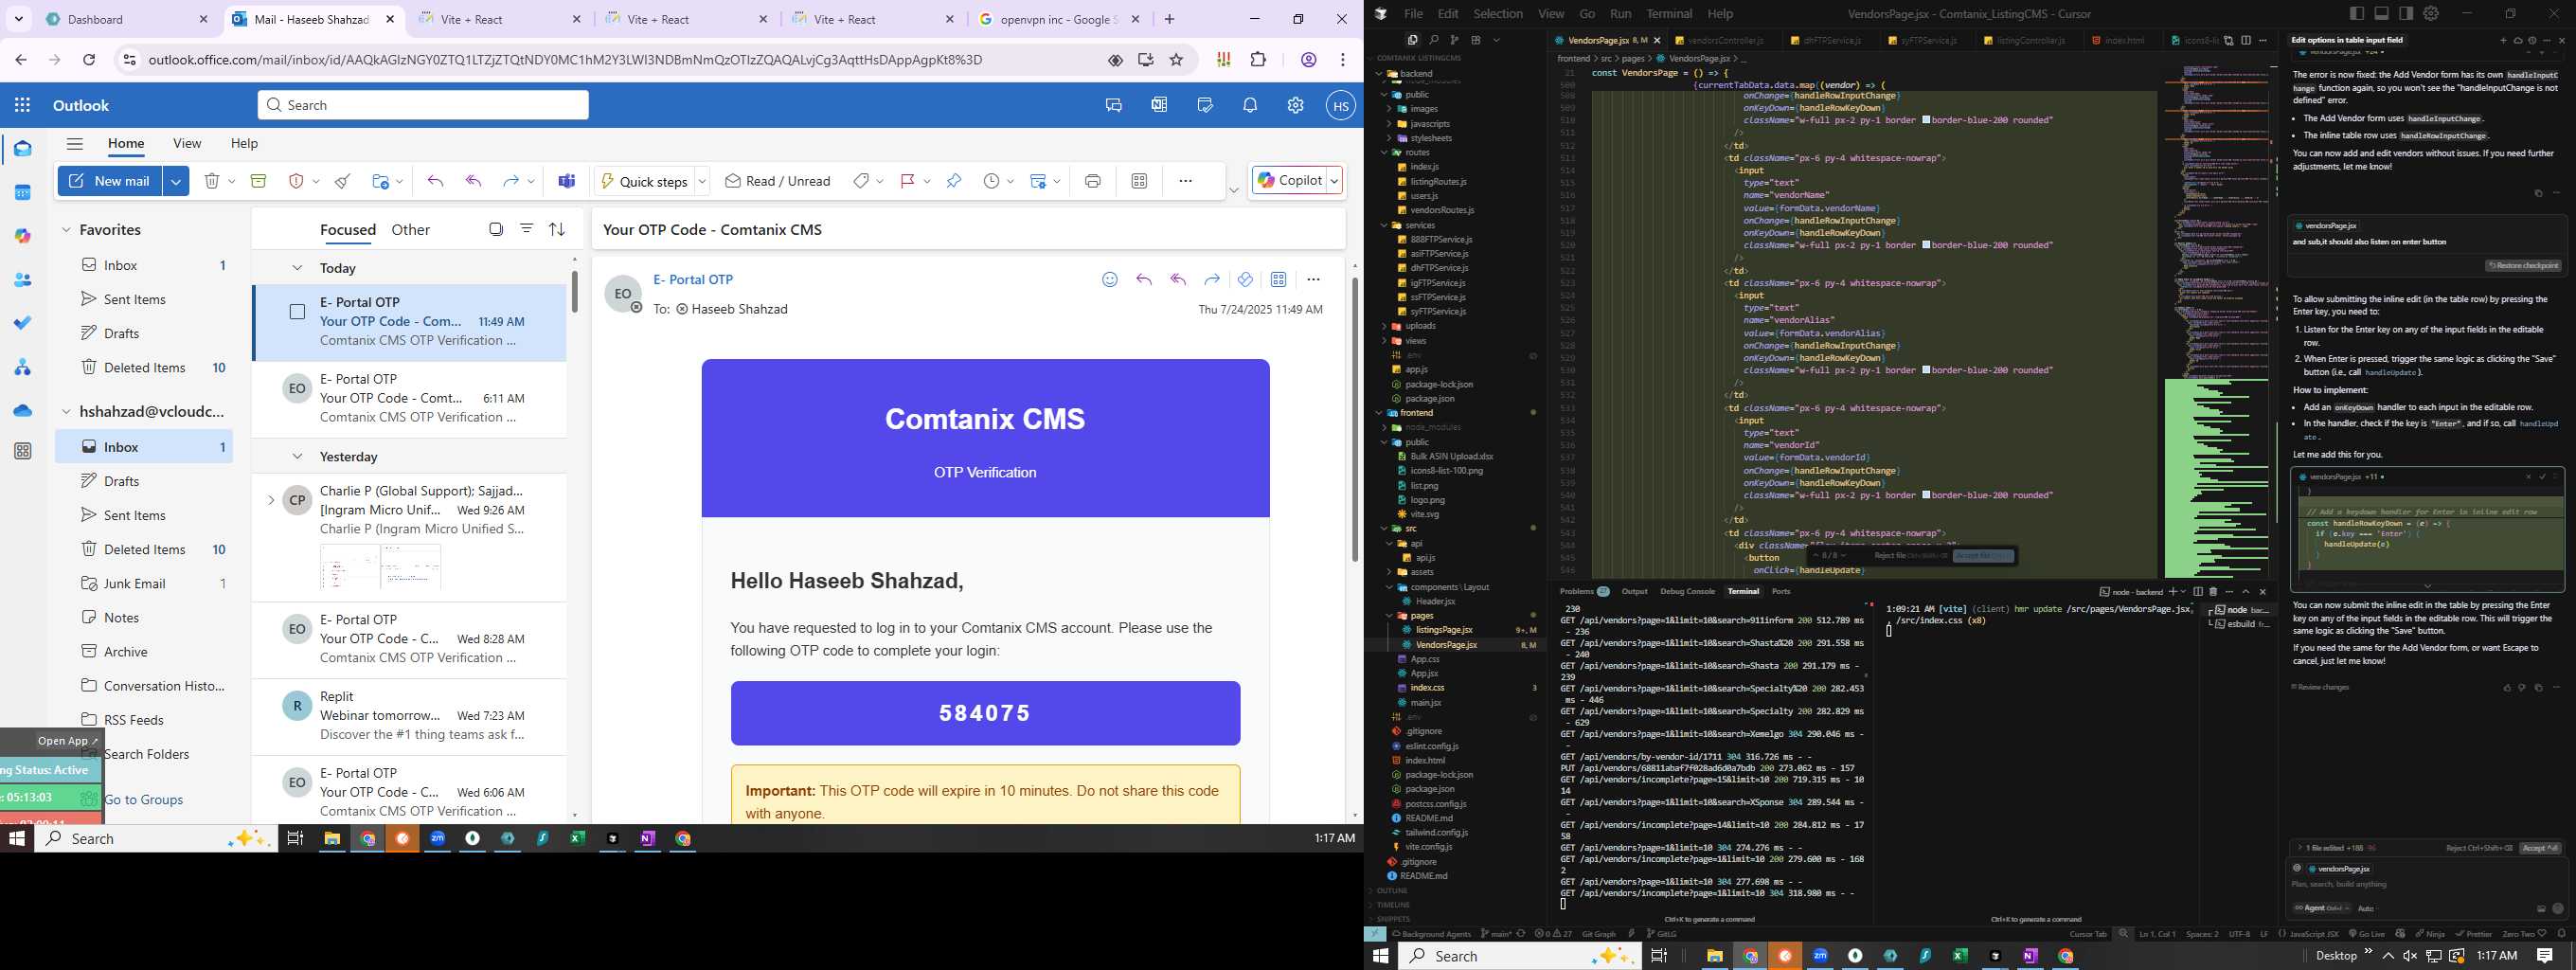2576x970 pixels.
Task: Open the Selection menu in Cursor
Action: tap(1498, 14)
